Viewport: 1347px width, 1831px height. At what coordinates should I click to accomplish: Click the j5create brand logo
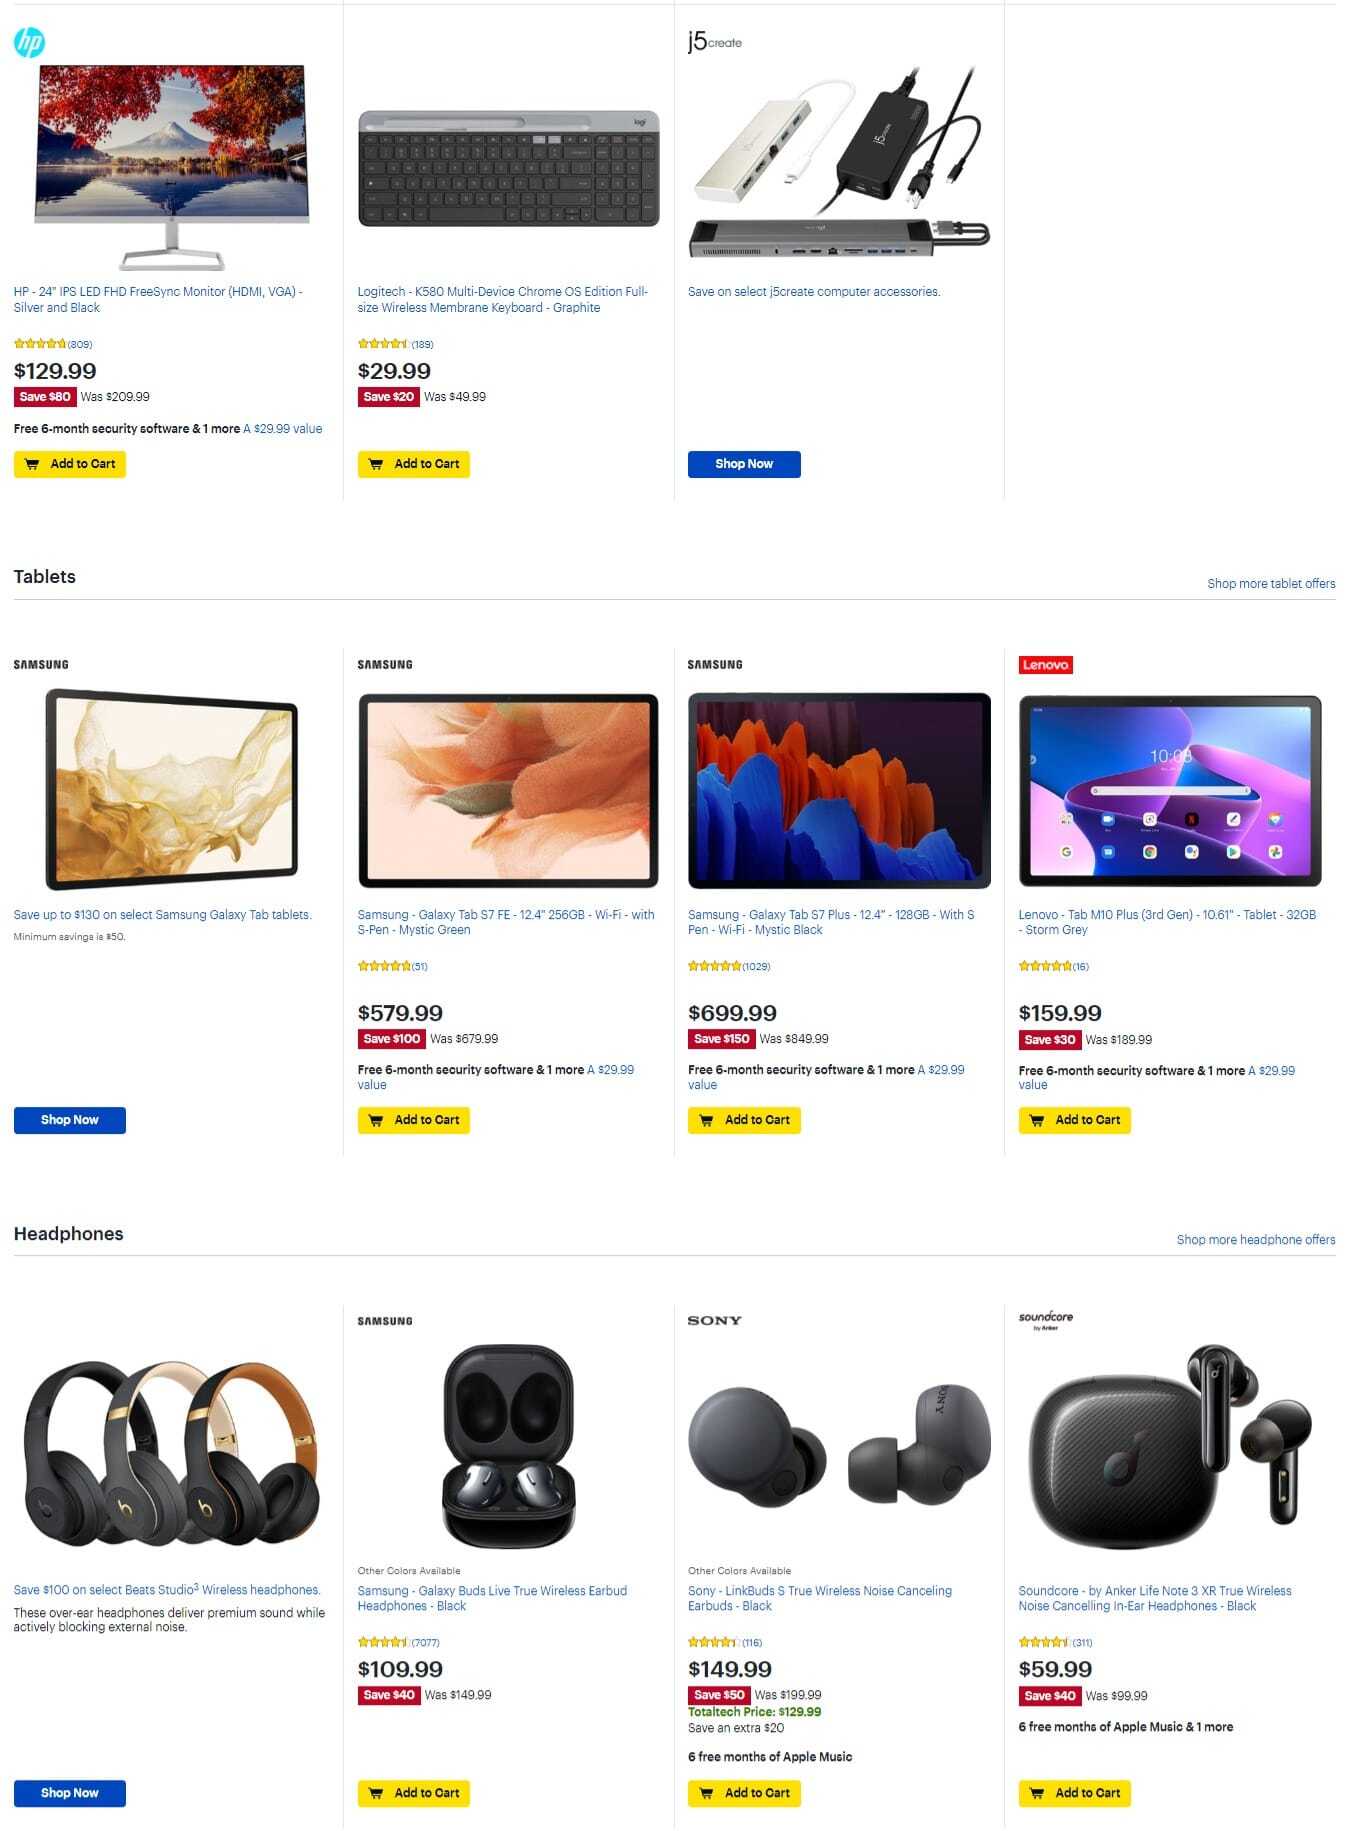point(714,41)
